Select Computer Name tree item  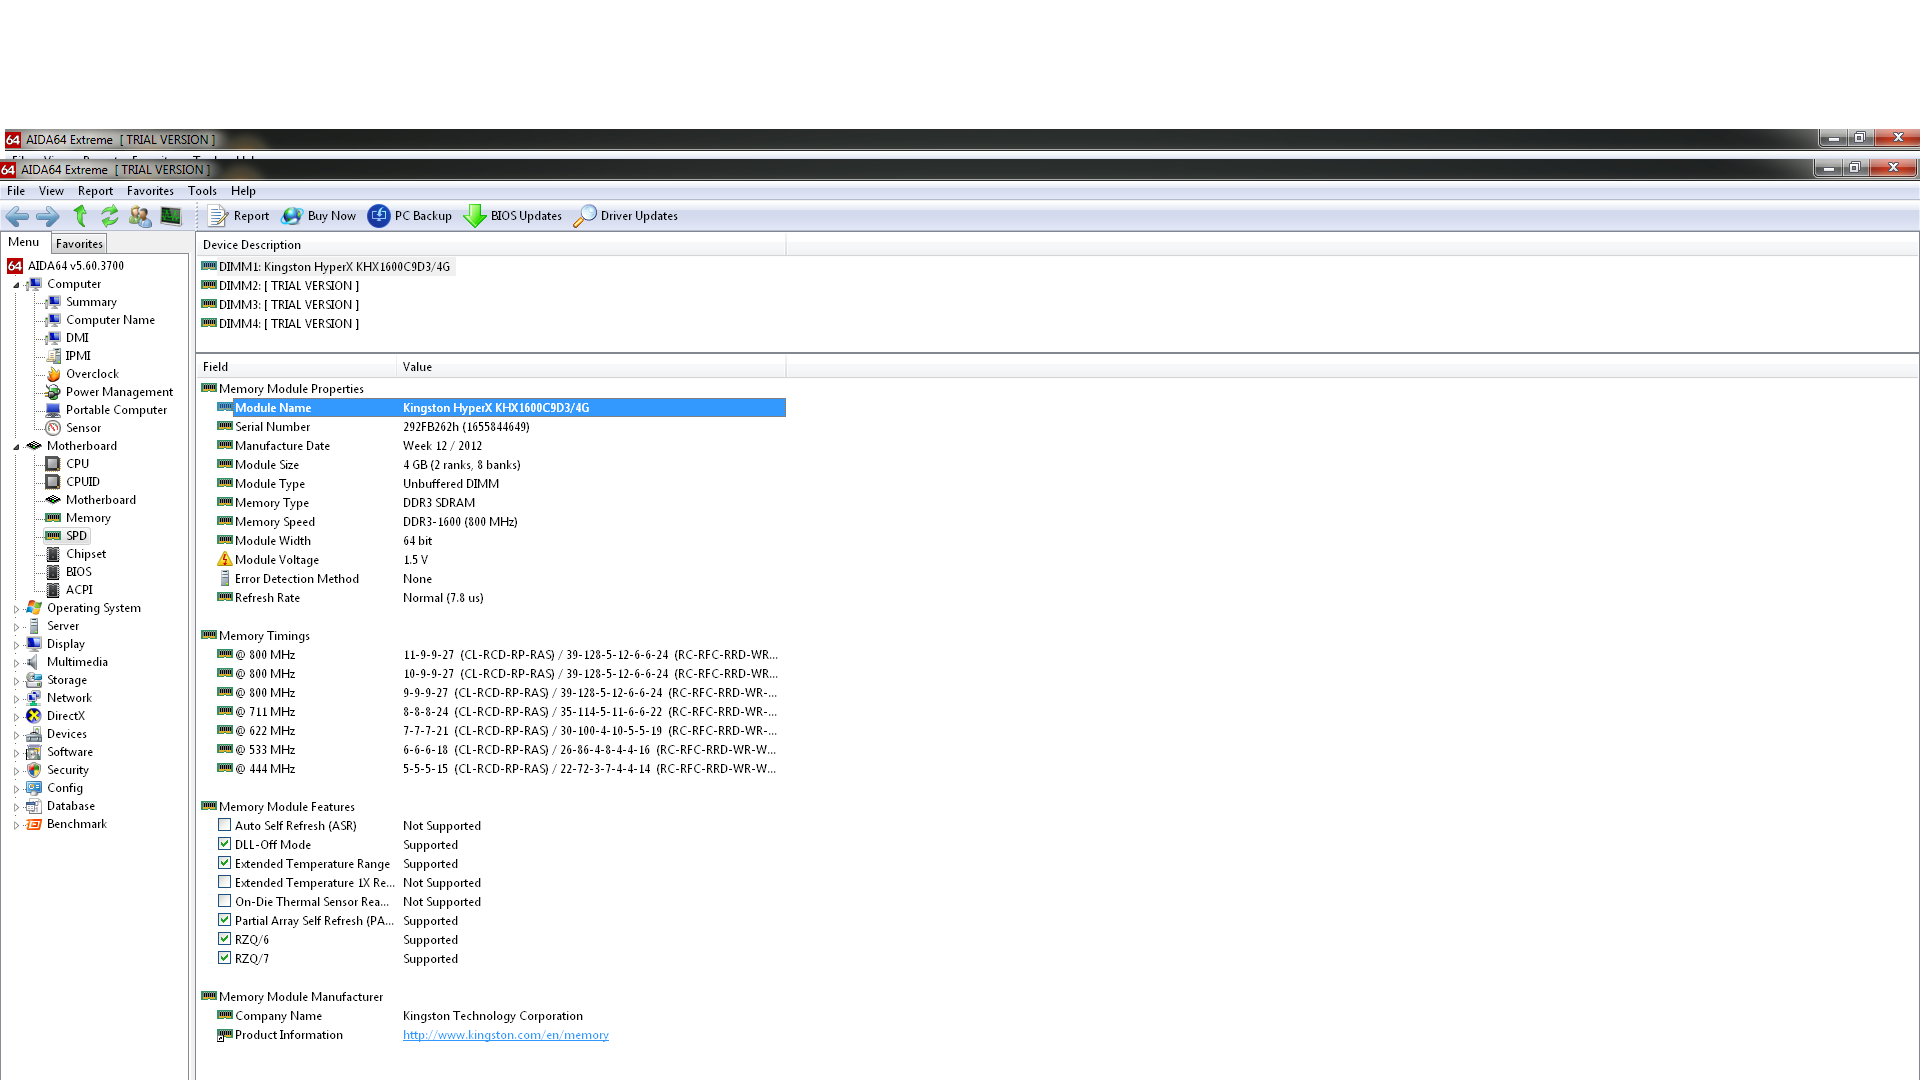(x=110, y=320)
